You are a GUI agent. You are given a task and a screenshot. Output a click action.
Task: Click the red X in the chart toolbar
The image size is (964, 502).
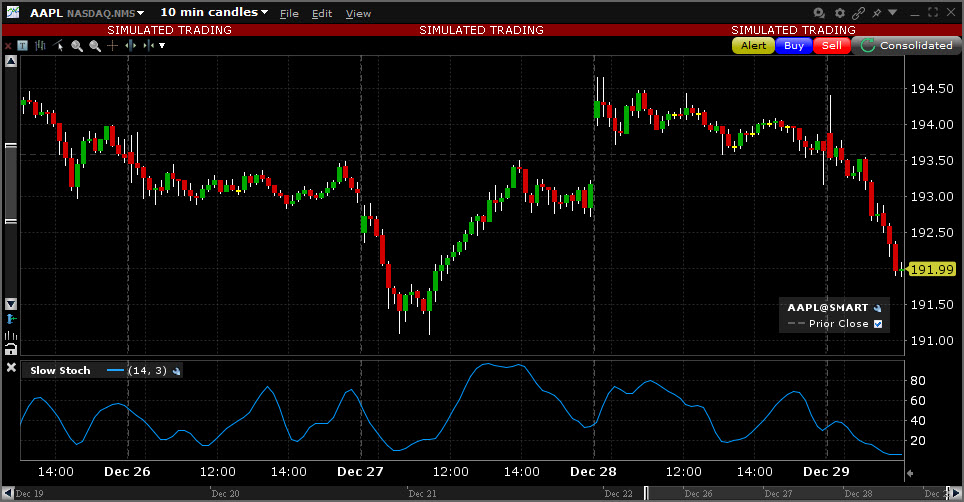point(8,45)
